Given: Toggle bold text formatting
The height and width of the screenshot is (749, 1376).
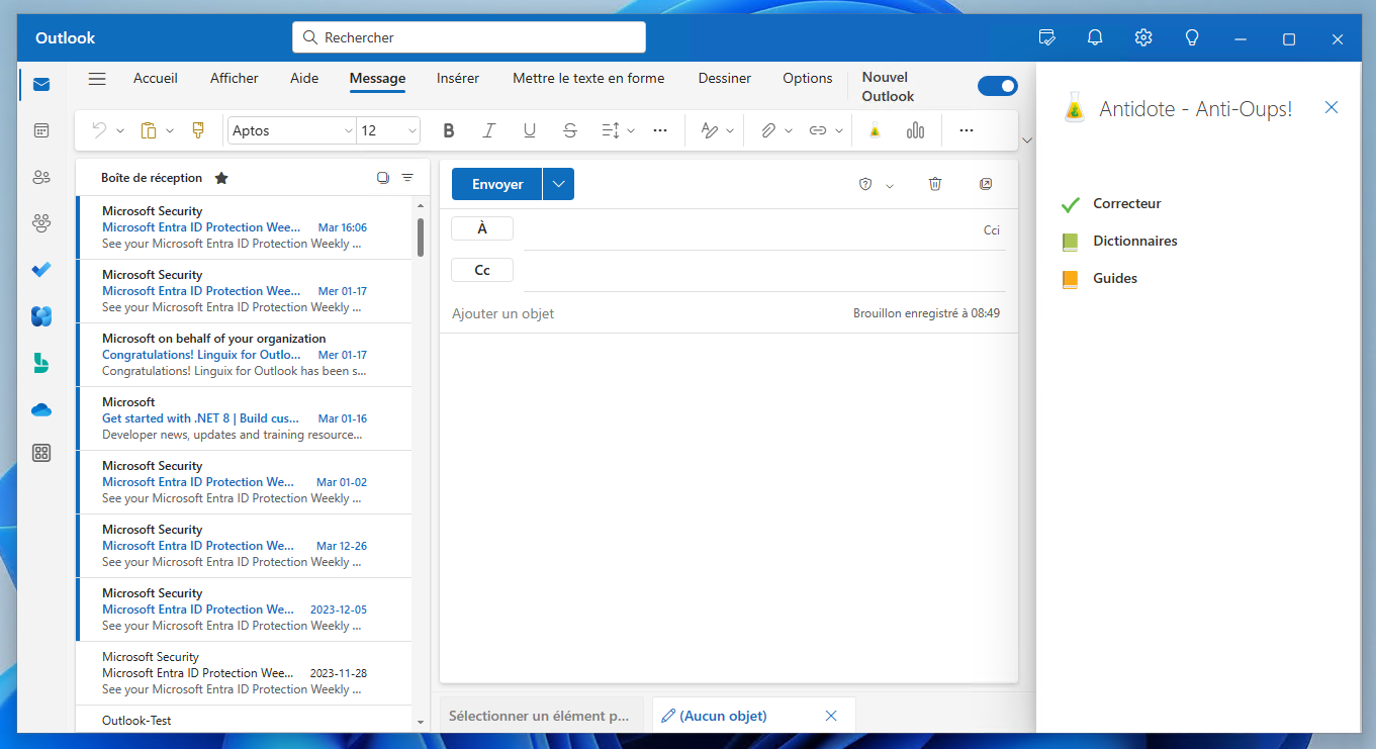Looking at the screenshot, I should [x=449, y=131].
